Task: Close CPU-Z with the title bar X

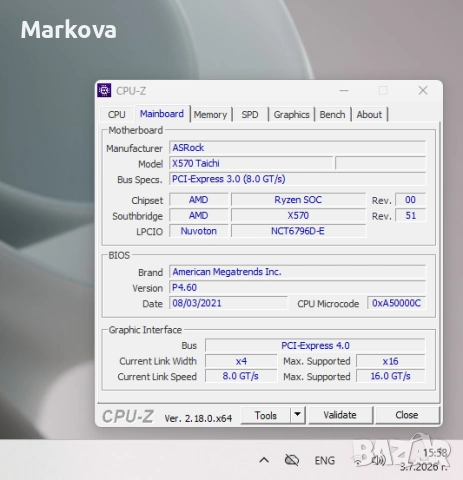Action: tap(423, 90)
